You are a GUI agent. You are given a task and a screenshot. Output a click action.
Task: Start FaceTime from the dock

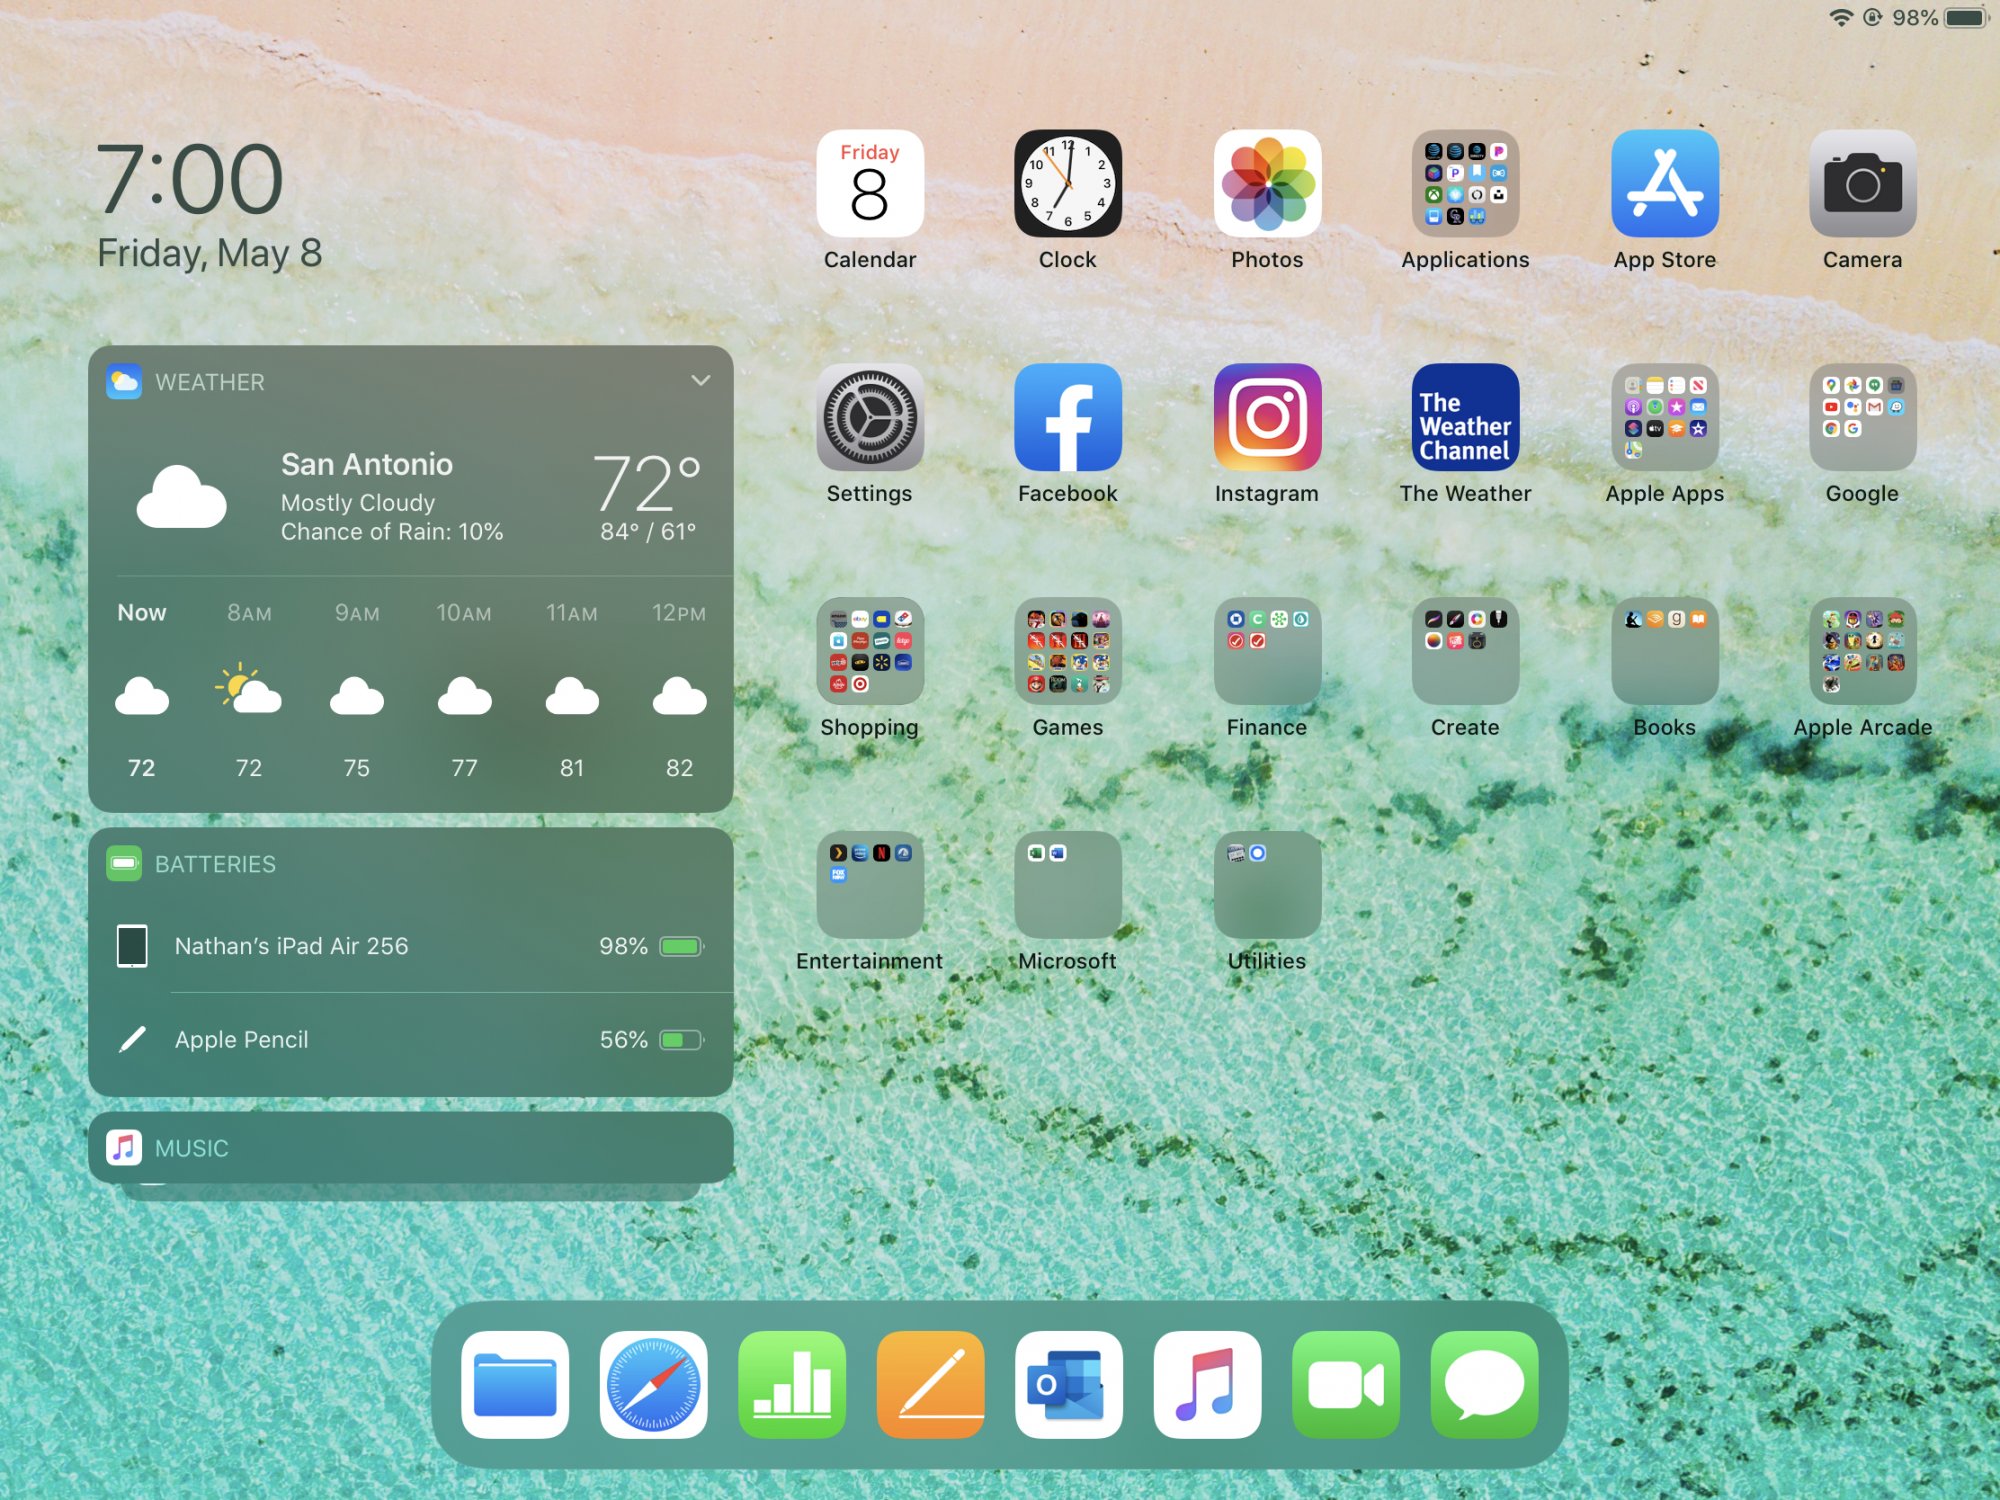pos(1345,1385)
